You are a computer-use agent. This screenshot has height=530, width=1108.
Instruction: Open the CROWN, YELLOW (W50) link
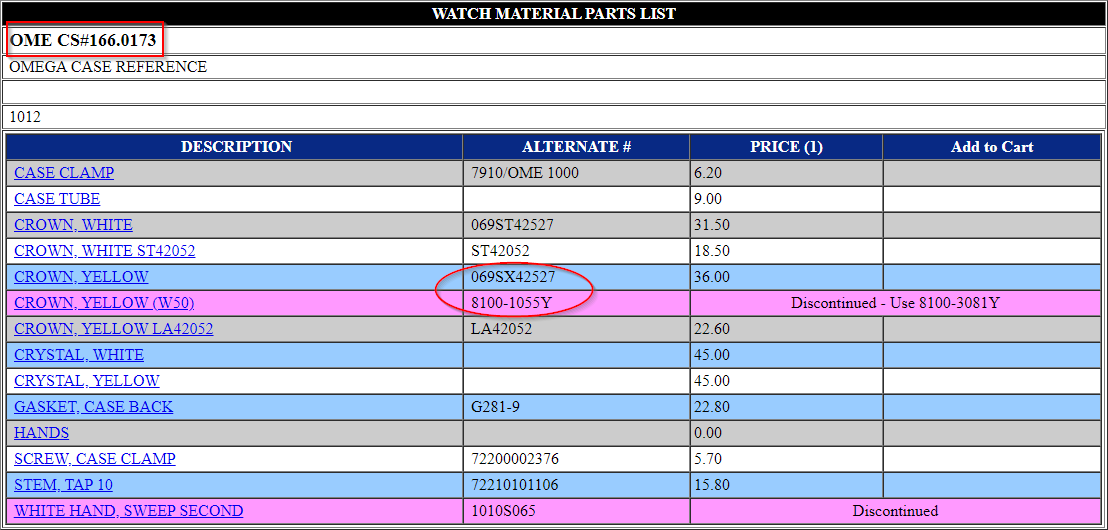click(104, 303)
